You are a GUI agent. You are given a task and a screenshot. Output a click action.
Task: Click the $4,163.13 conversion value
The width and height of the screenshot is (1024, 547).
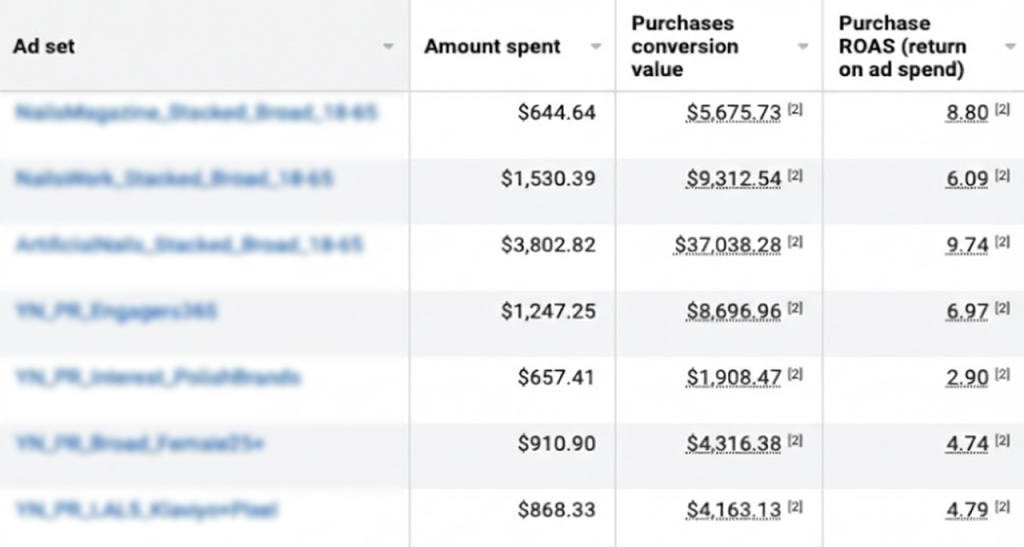click(x=733, y=511)
